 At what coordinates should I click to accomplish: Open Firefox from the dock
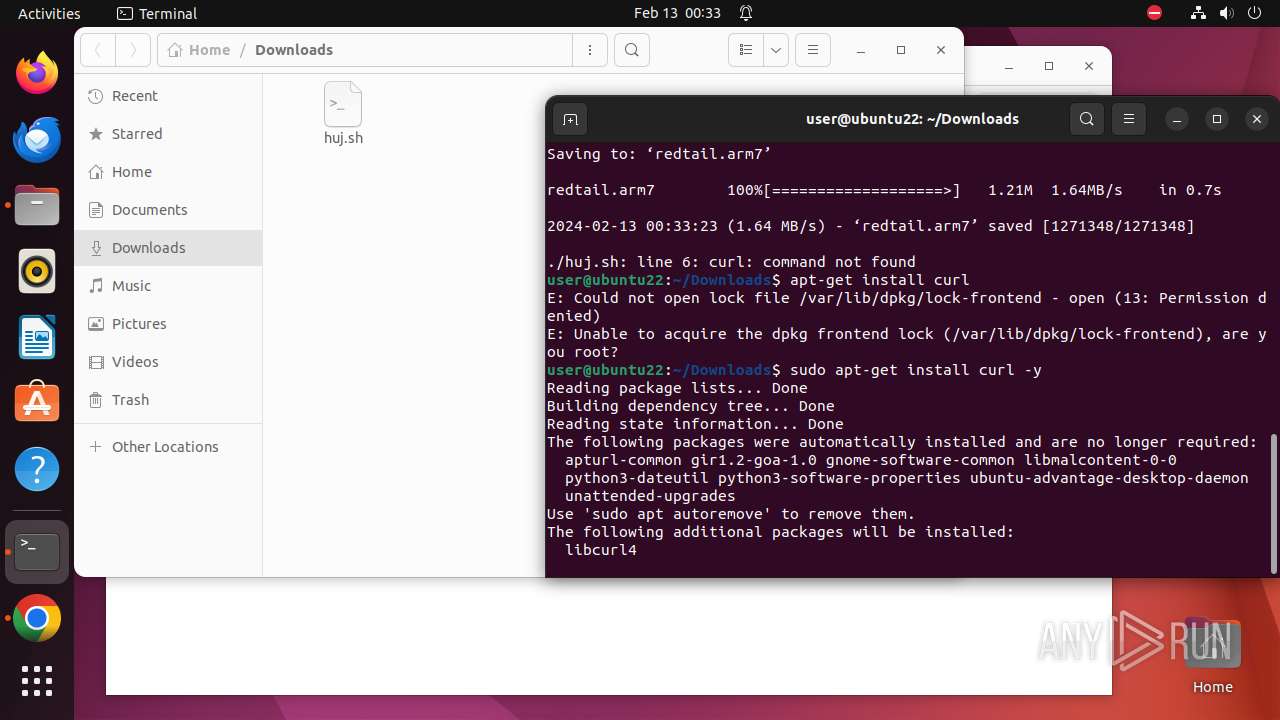point(37,73)
